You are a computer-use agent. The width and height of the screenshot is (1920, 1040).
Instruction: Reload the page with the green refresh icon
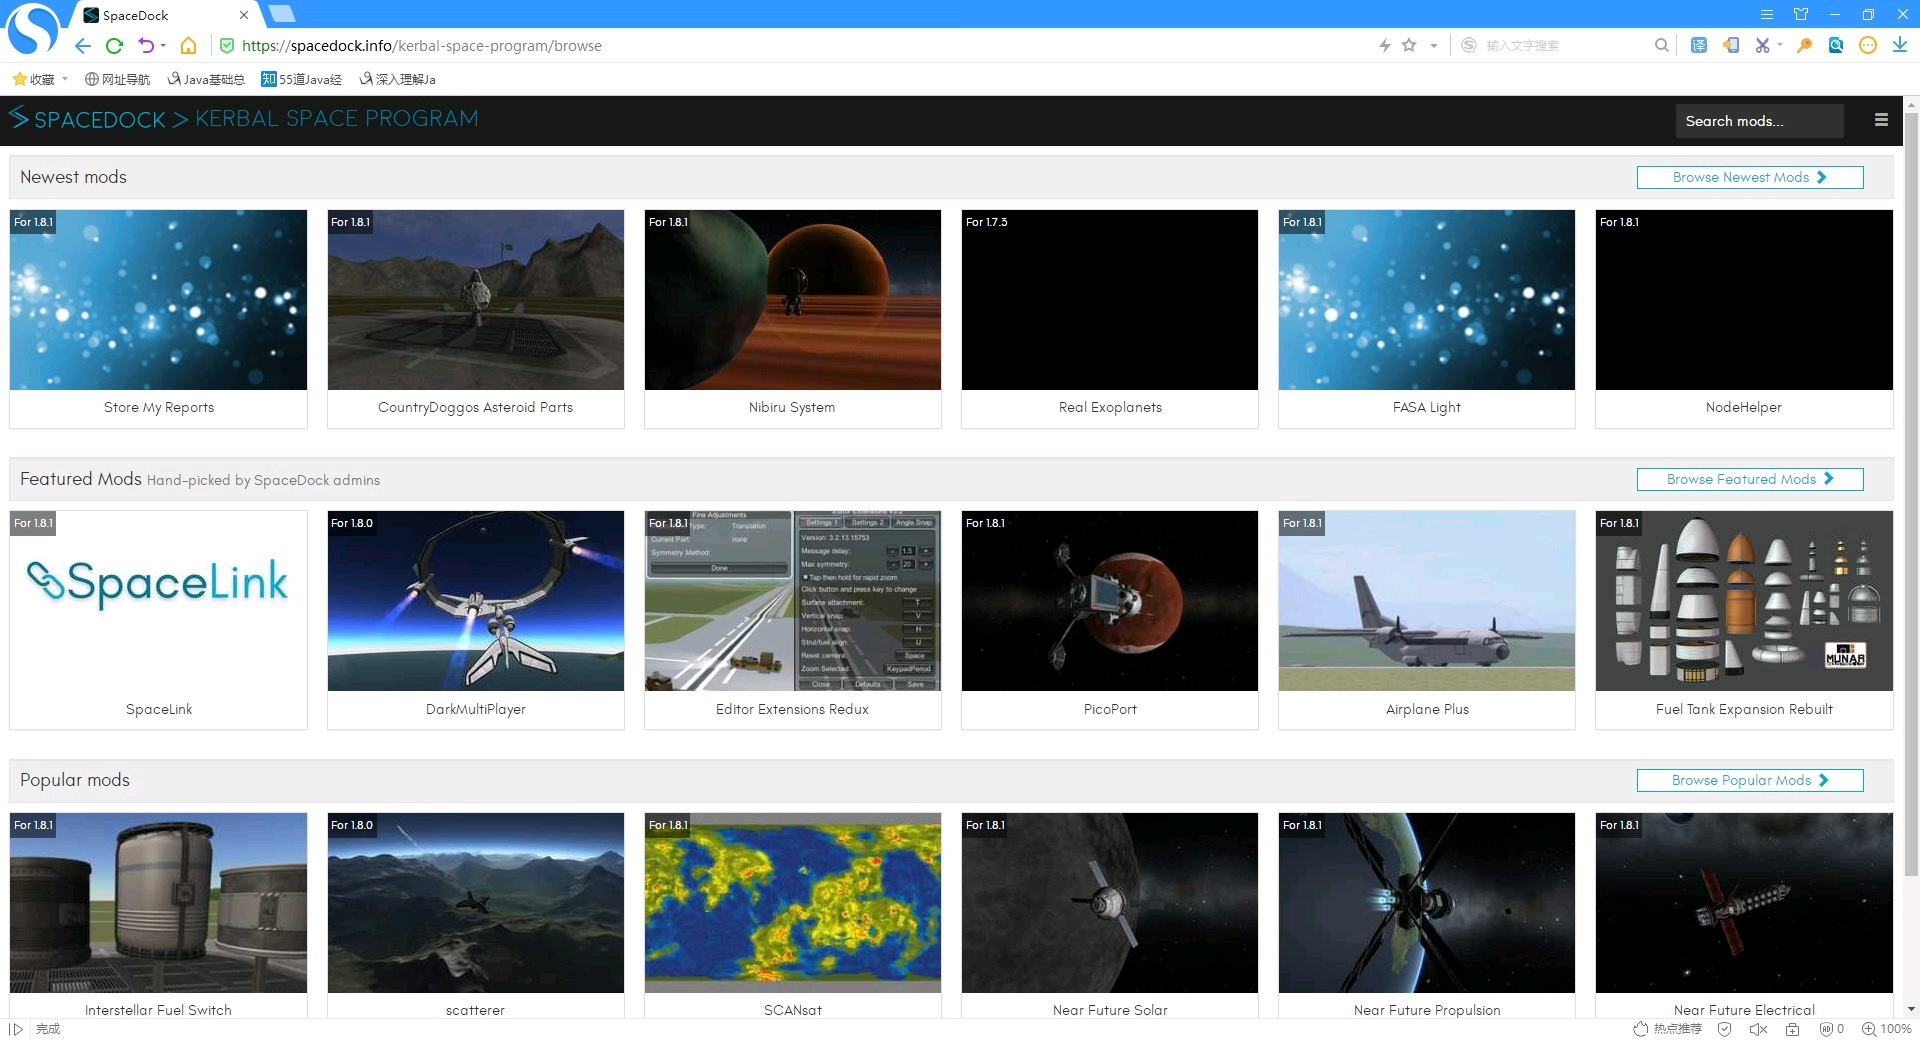point(114,46)
